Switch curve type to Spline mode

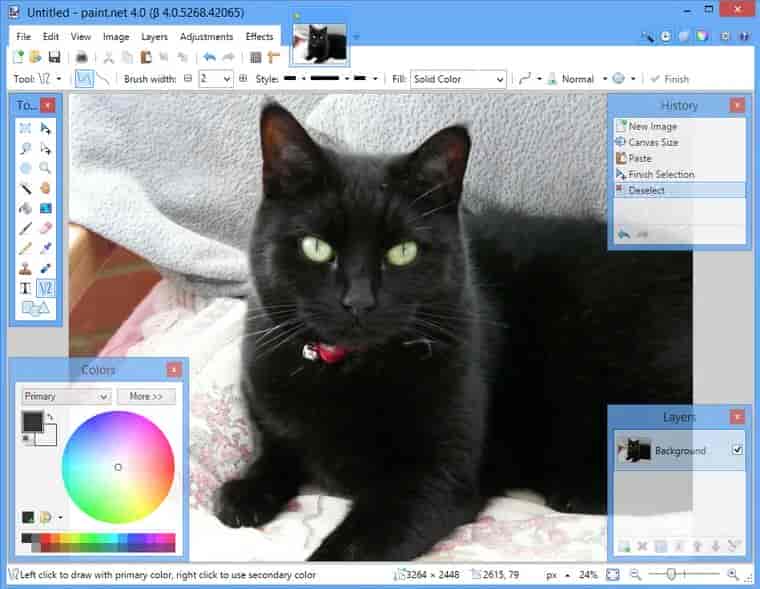(x=84, y=79)
